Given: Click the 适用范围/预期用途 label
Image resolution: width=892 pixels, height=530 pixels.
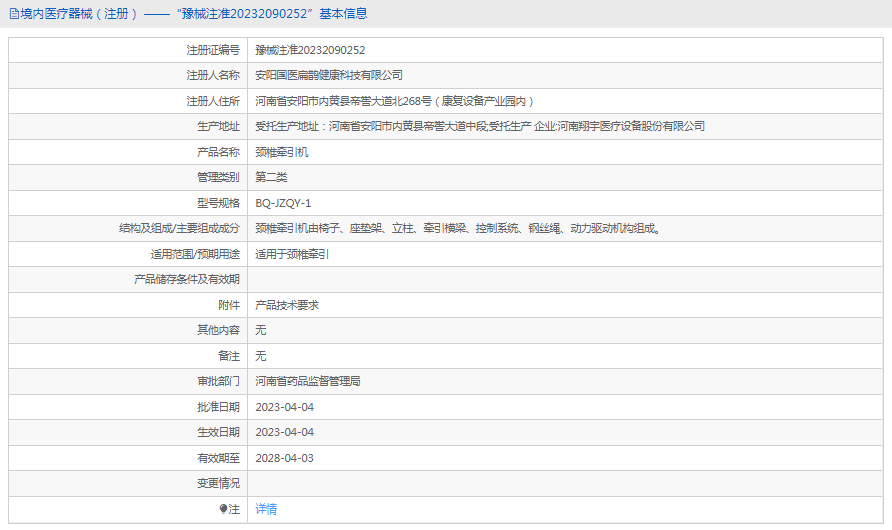Looking at the screenshot, I should point(195,254).
